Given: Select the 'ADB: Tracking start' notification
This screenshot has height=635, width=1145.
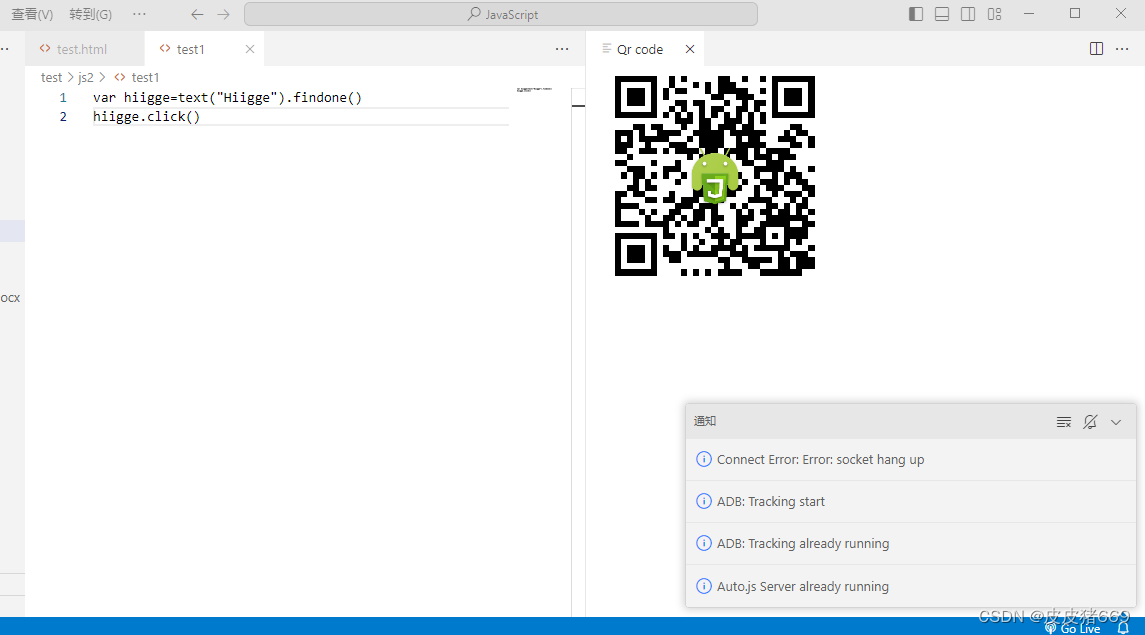Looking at the screenshot, I should (911, 501).
